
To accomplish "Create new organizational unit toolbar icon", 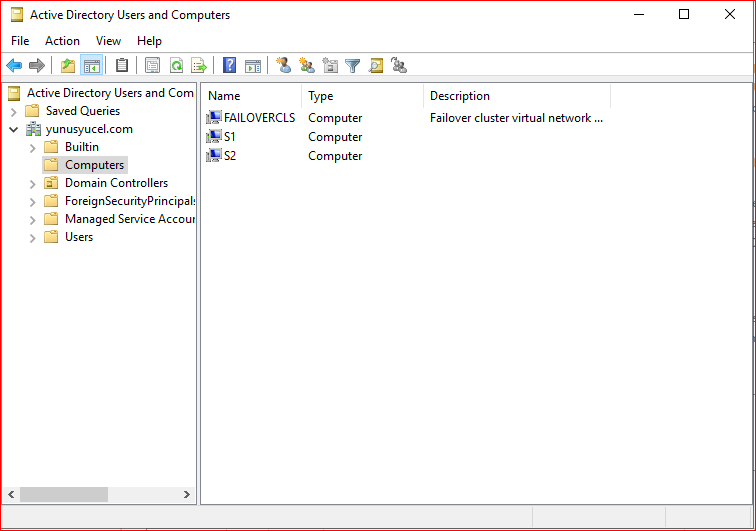I will click(330, 65).
